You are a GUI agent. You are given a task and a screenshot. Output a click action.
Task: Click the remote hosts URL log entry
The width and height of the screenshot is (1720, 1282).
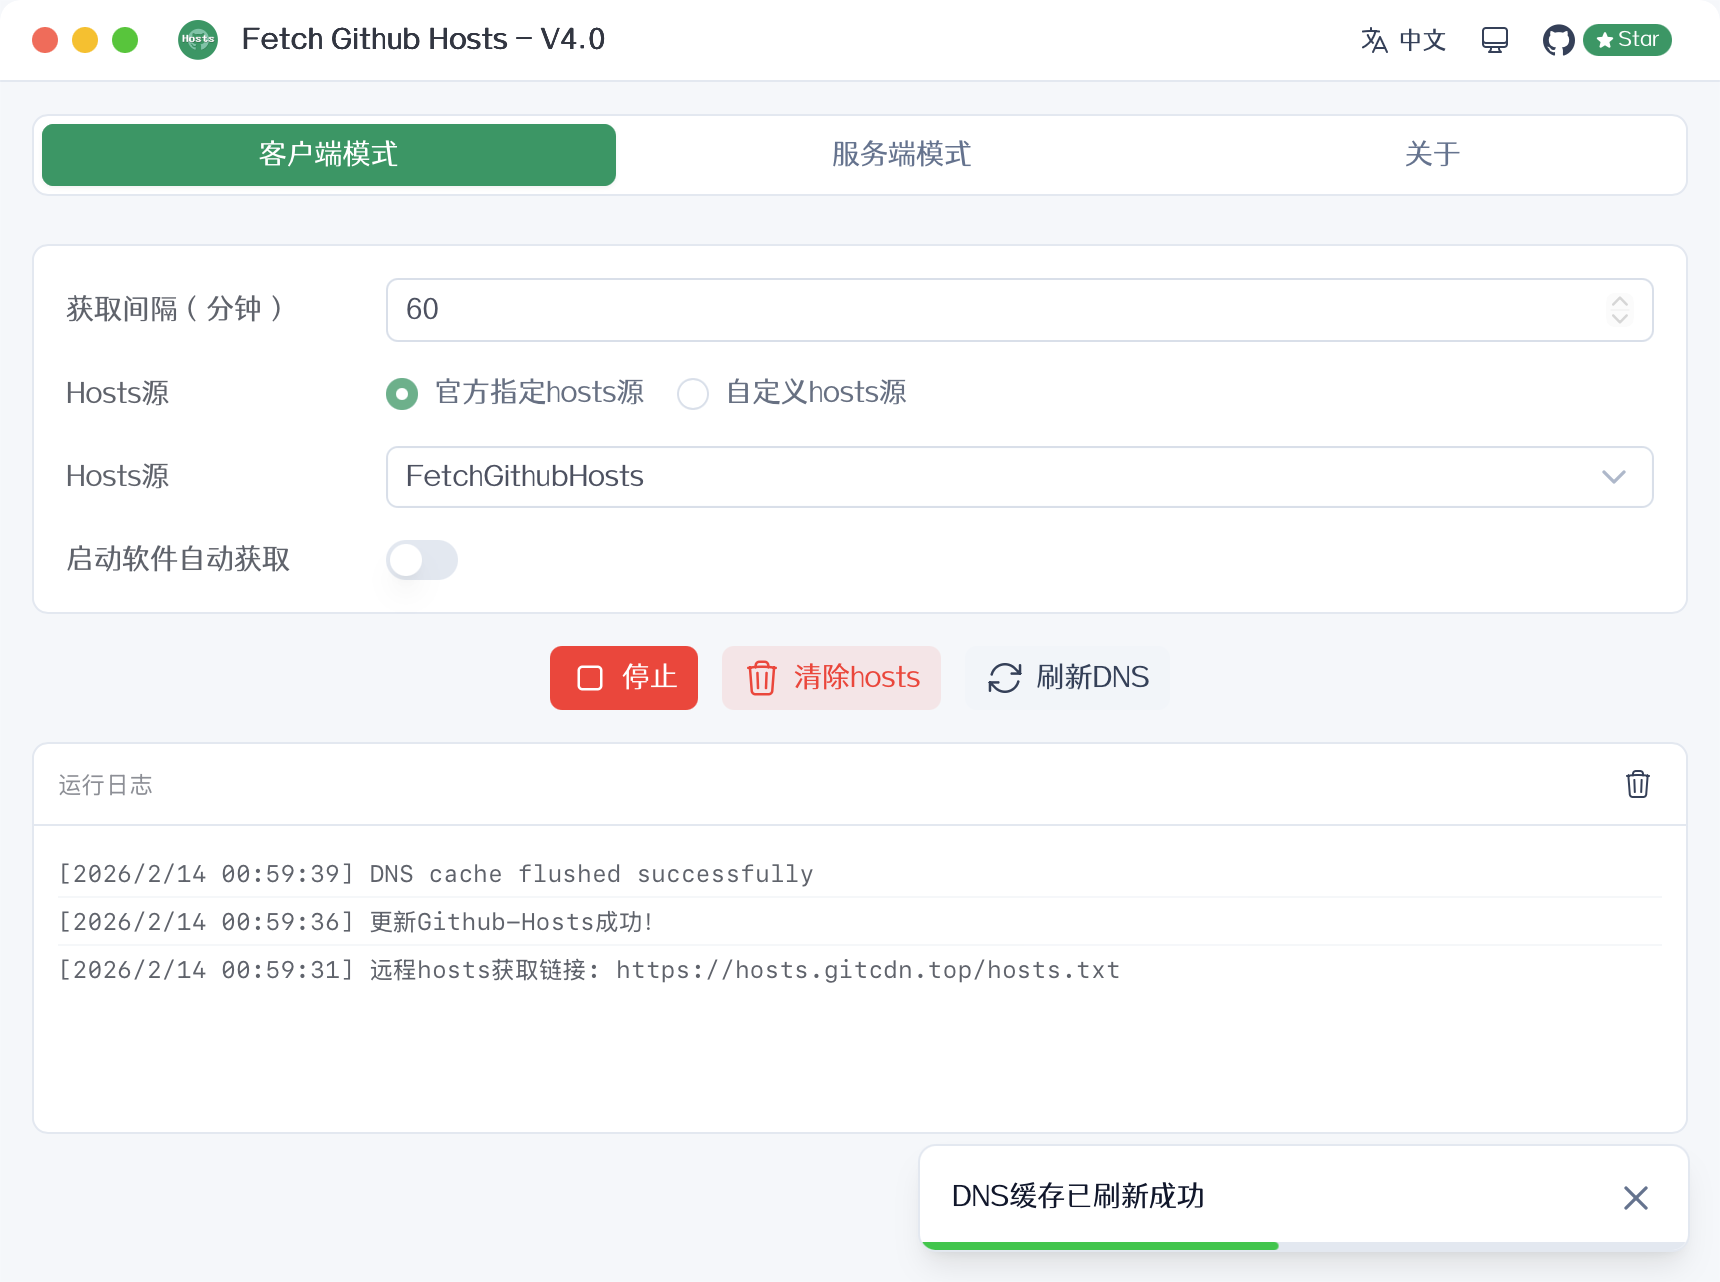tap(860, 970)
